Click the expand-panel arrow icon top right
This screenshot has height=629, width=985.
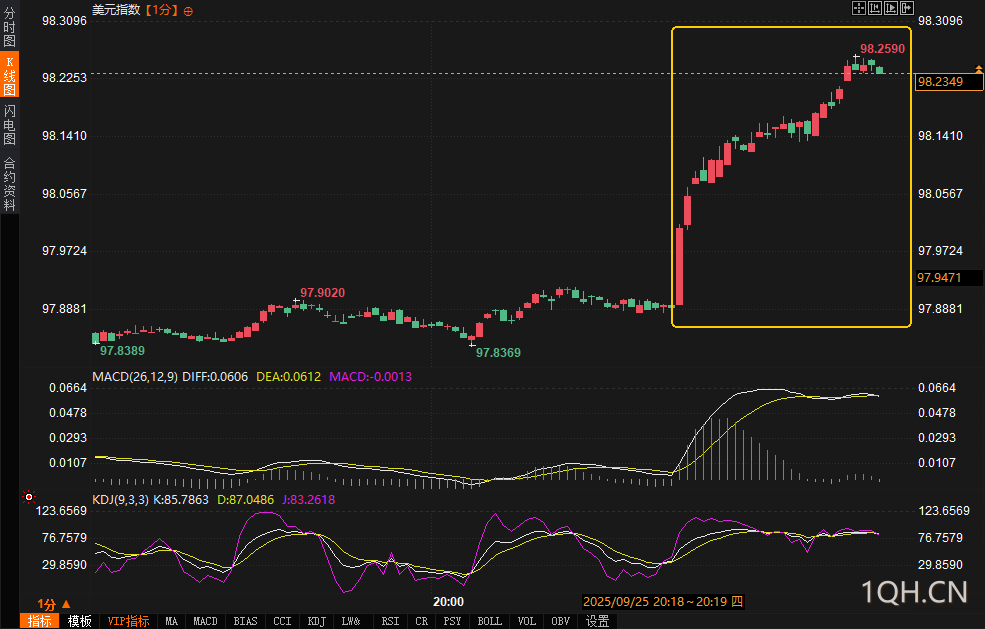[x=907, y=8]
